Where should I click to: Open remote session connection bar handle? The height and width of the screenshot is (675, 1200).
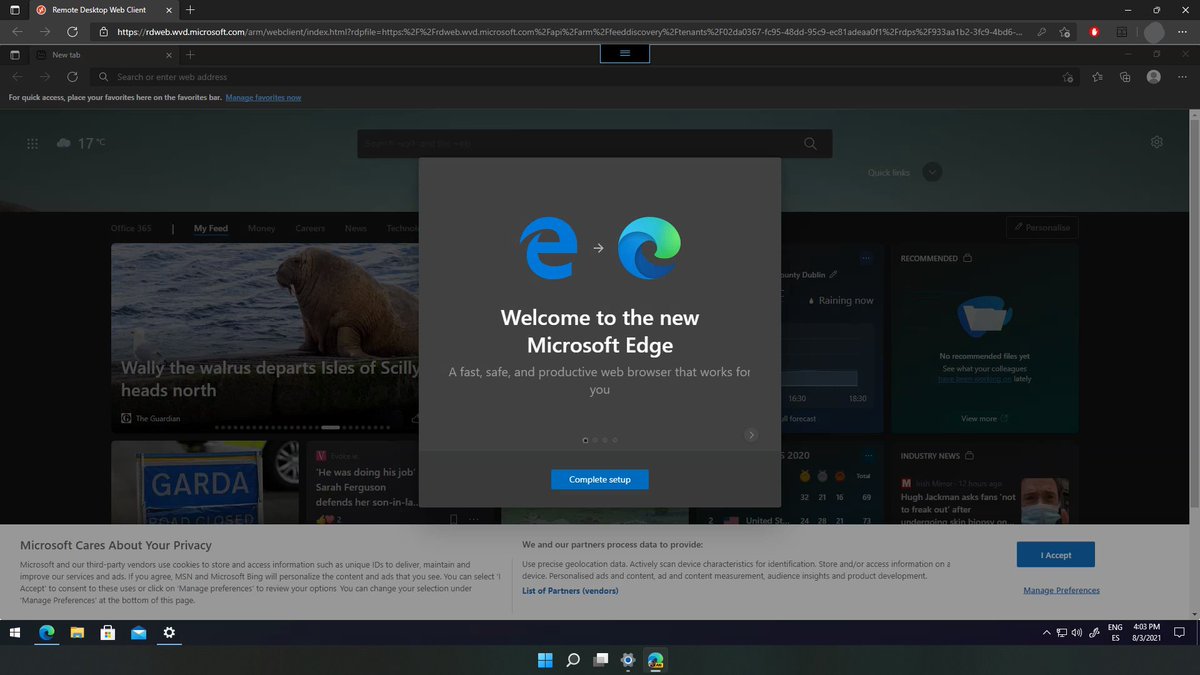[624, 53]
